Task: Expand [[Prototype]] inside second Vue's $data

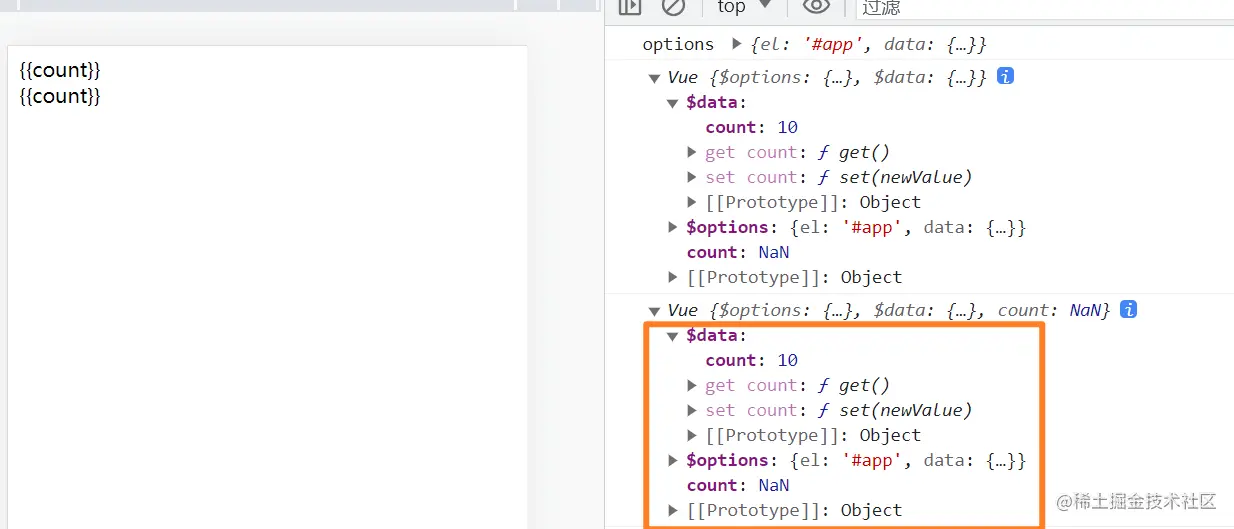Action: tap(692, 435)
